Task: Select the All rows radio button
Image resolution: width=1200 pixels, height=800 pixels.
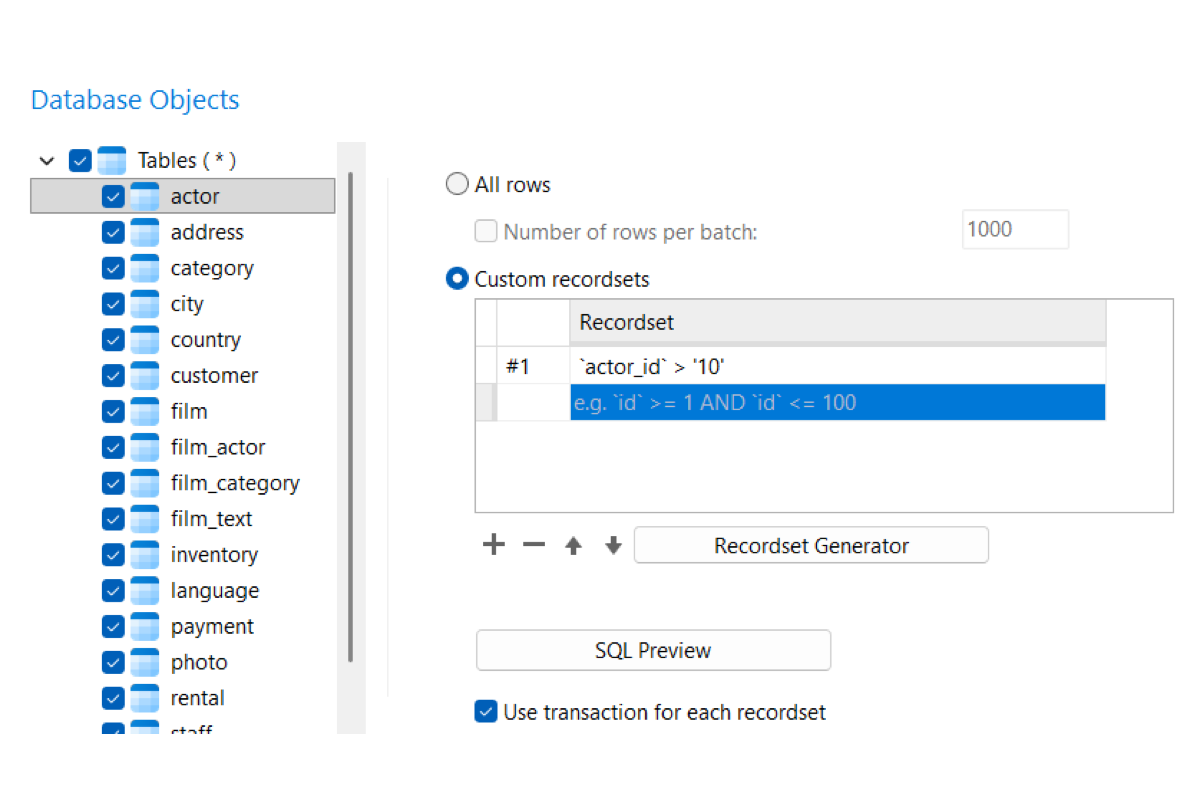Action: pyautogui.click(x=457, y=184)
